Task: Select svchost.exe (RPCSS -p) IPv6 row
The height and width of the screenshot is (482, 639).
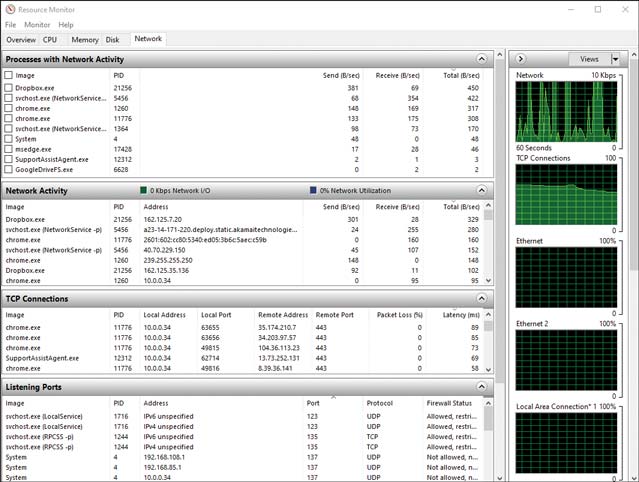Action: click(242, 436)
